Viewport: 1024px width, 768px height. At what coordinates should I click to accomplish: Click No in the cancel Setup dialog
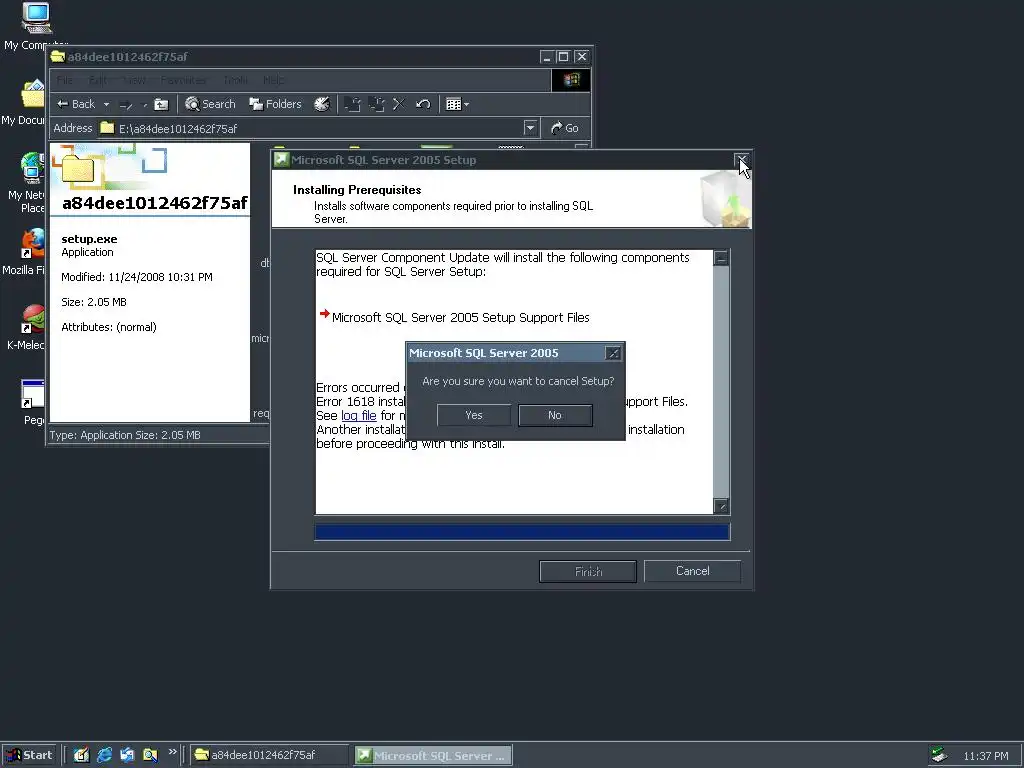click(555, 415)
